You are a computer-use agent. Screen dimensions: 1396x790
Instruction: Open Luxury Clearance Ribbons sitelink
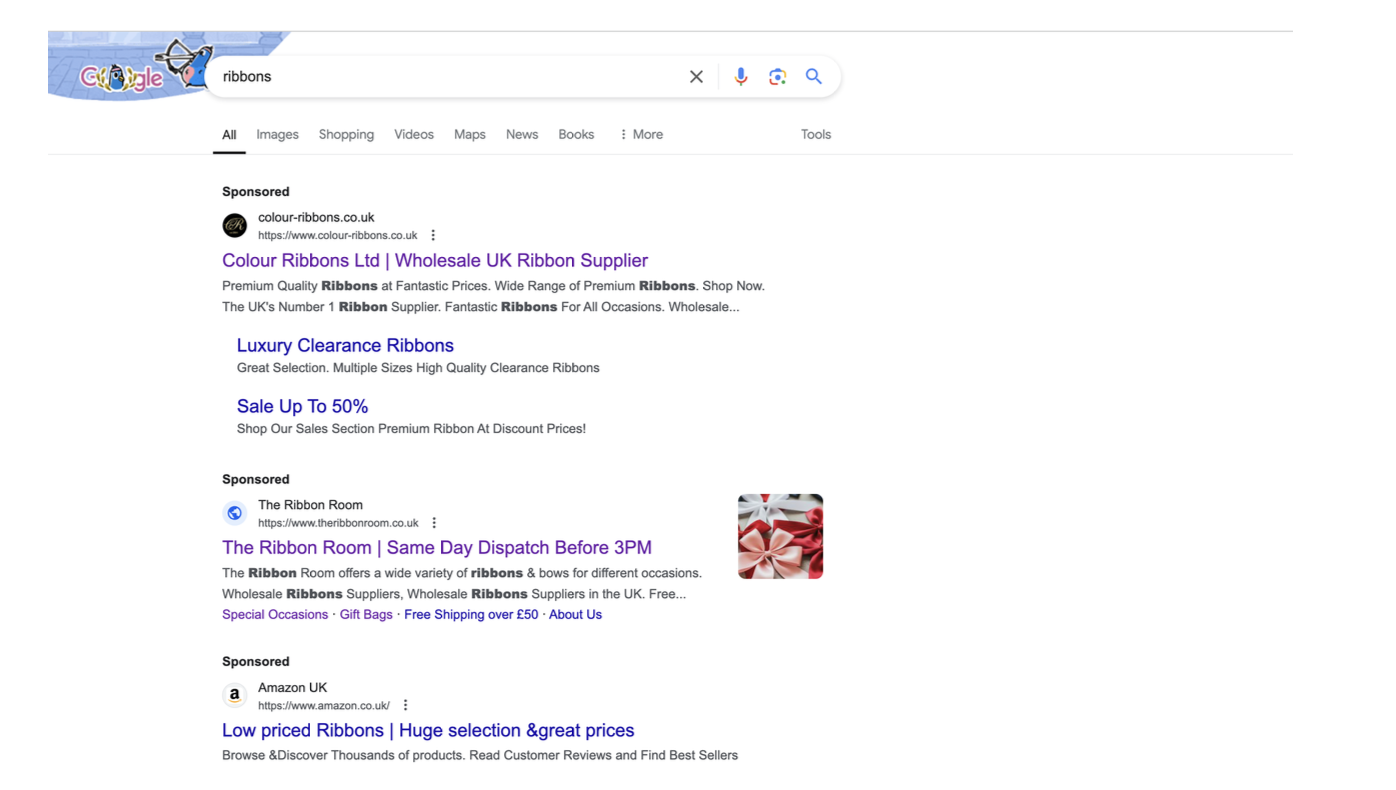click(345, 346)
